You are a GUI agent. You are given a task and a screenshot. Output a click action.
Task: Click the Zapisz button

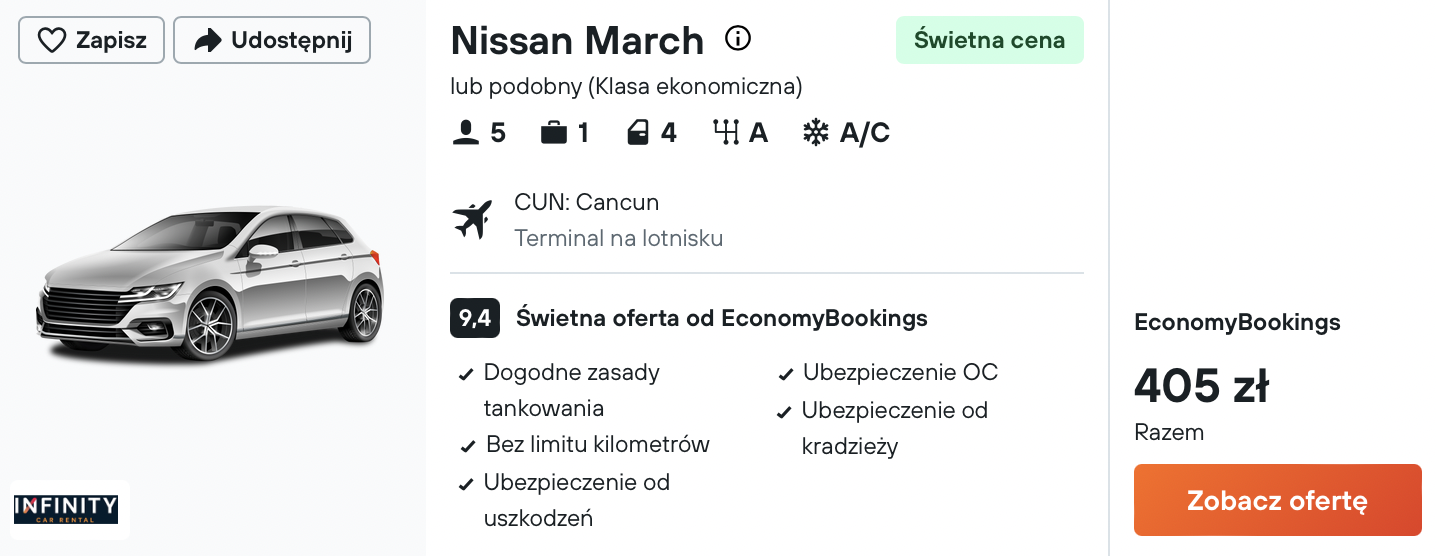pos(91,40)
